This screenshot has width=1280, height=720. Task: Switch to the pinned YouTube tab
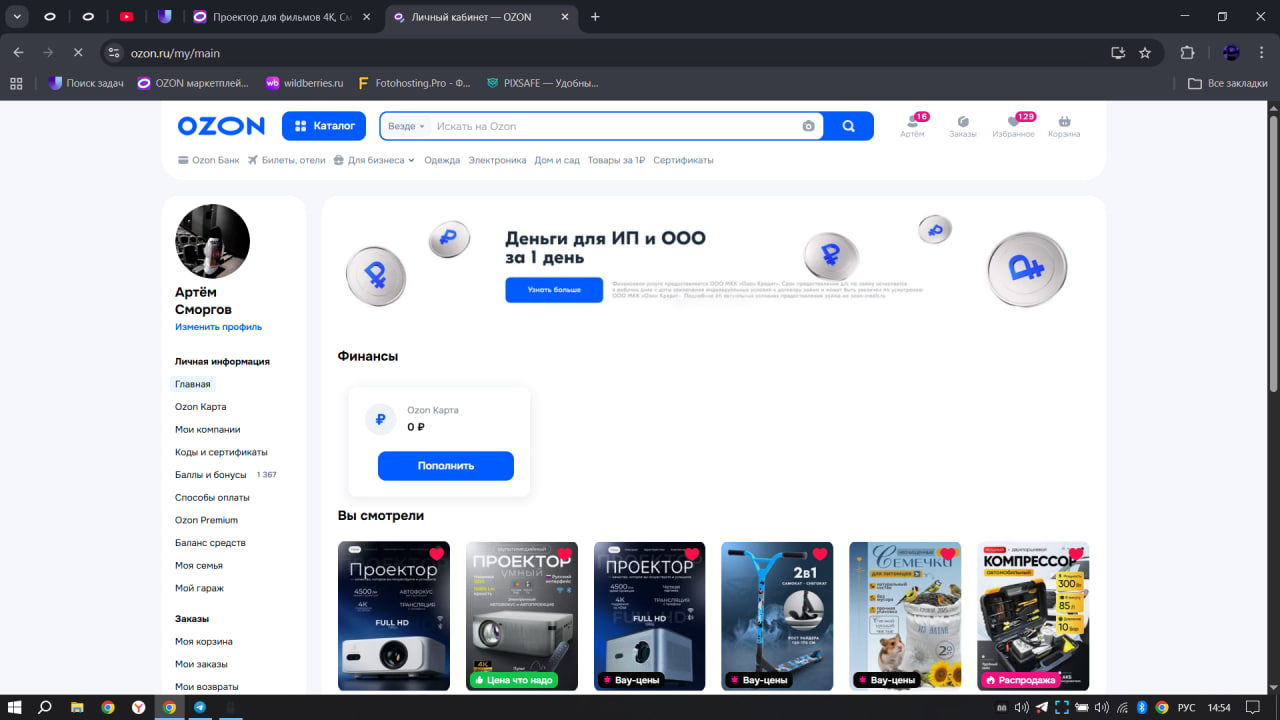click(x=126, y=17)
